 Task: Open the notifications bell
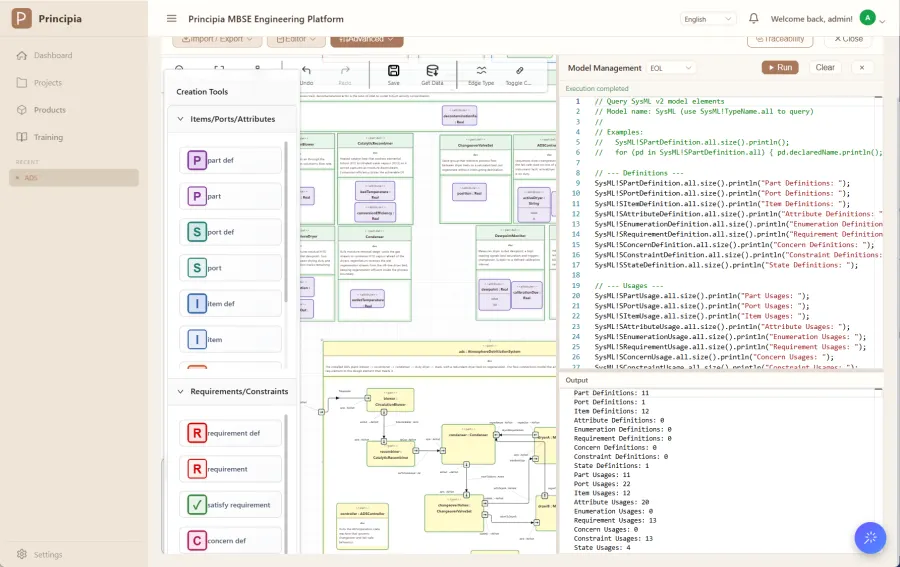(x=754, y=18)
